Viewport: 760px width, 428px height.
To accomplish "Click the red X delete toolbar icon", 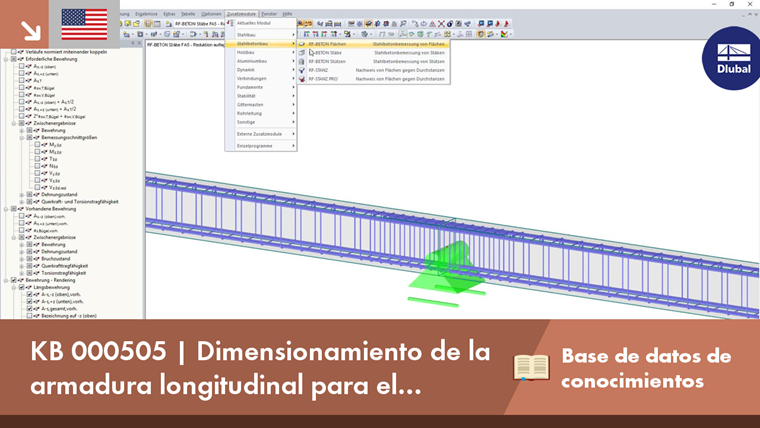I will click(441, 24).
